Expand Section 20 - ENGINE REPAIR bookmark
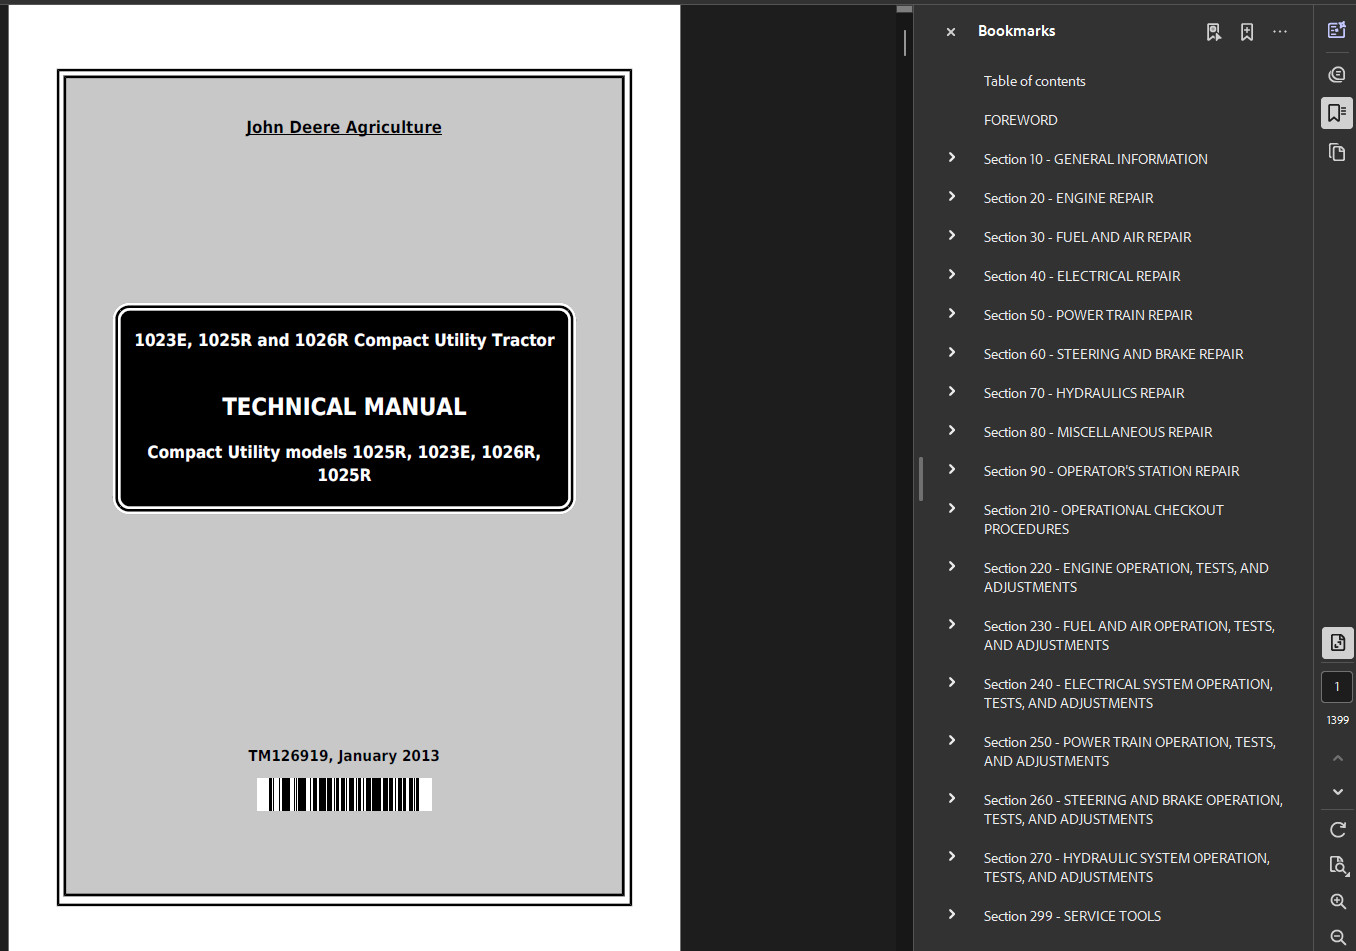 tap(952, 197)
